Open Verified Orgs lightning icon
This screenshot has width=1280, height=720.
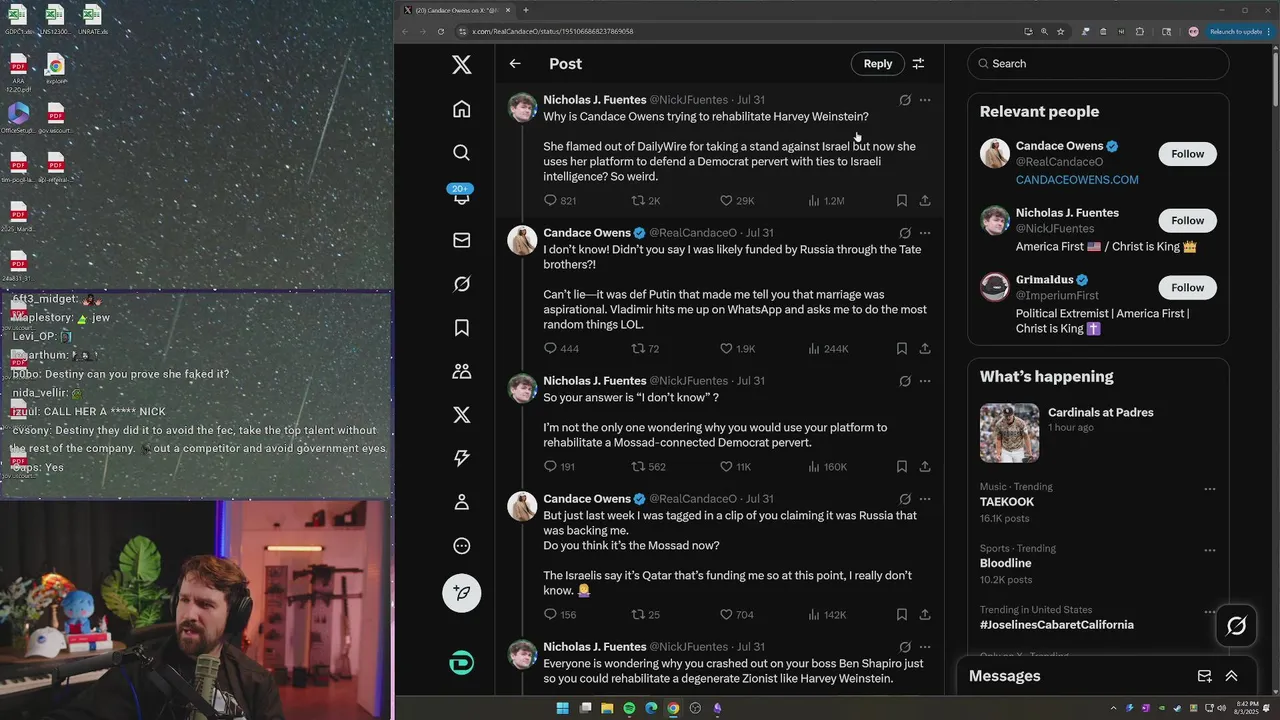click(461, 458)
